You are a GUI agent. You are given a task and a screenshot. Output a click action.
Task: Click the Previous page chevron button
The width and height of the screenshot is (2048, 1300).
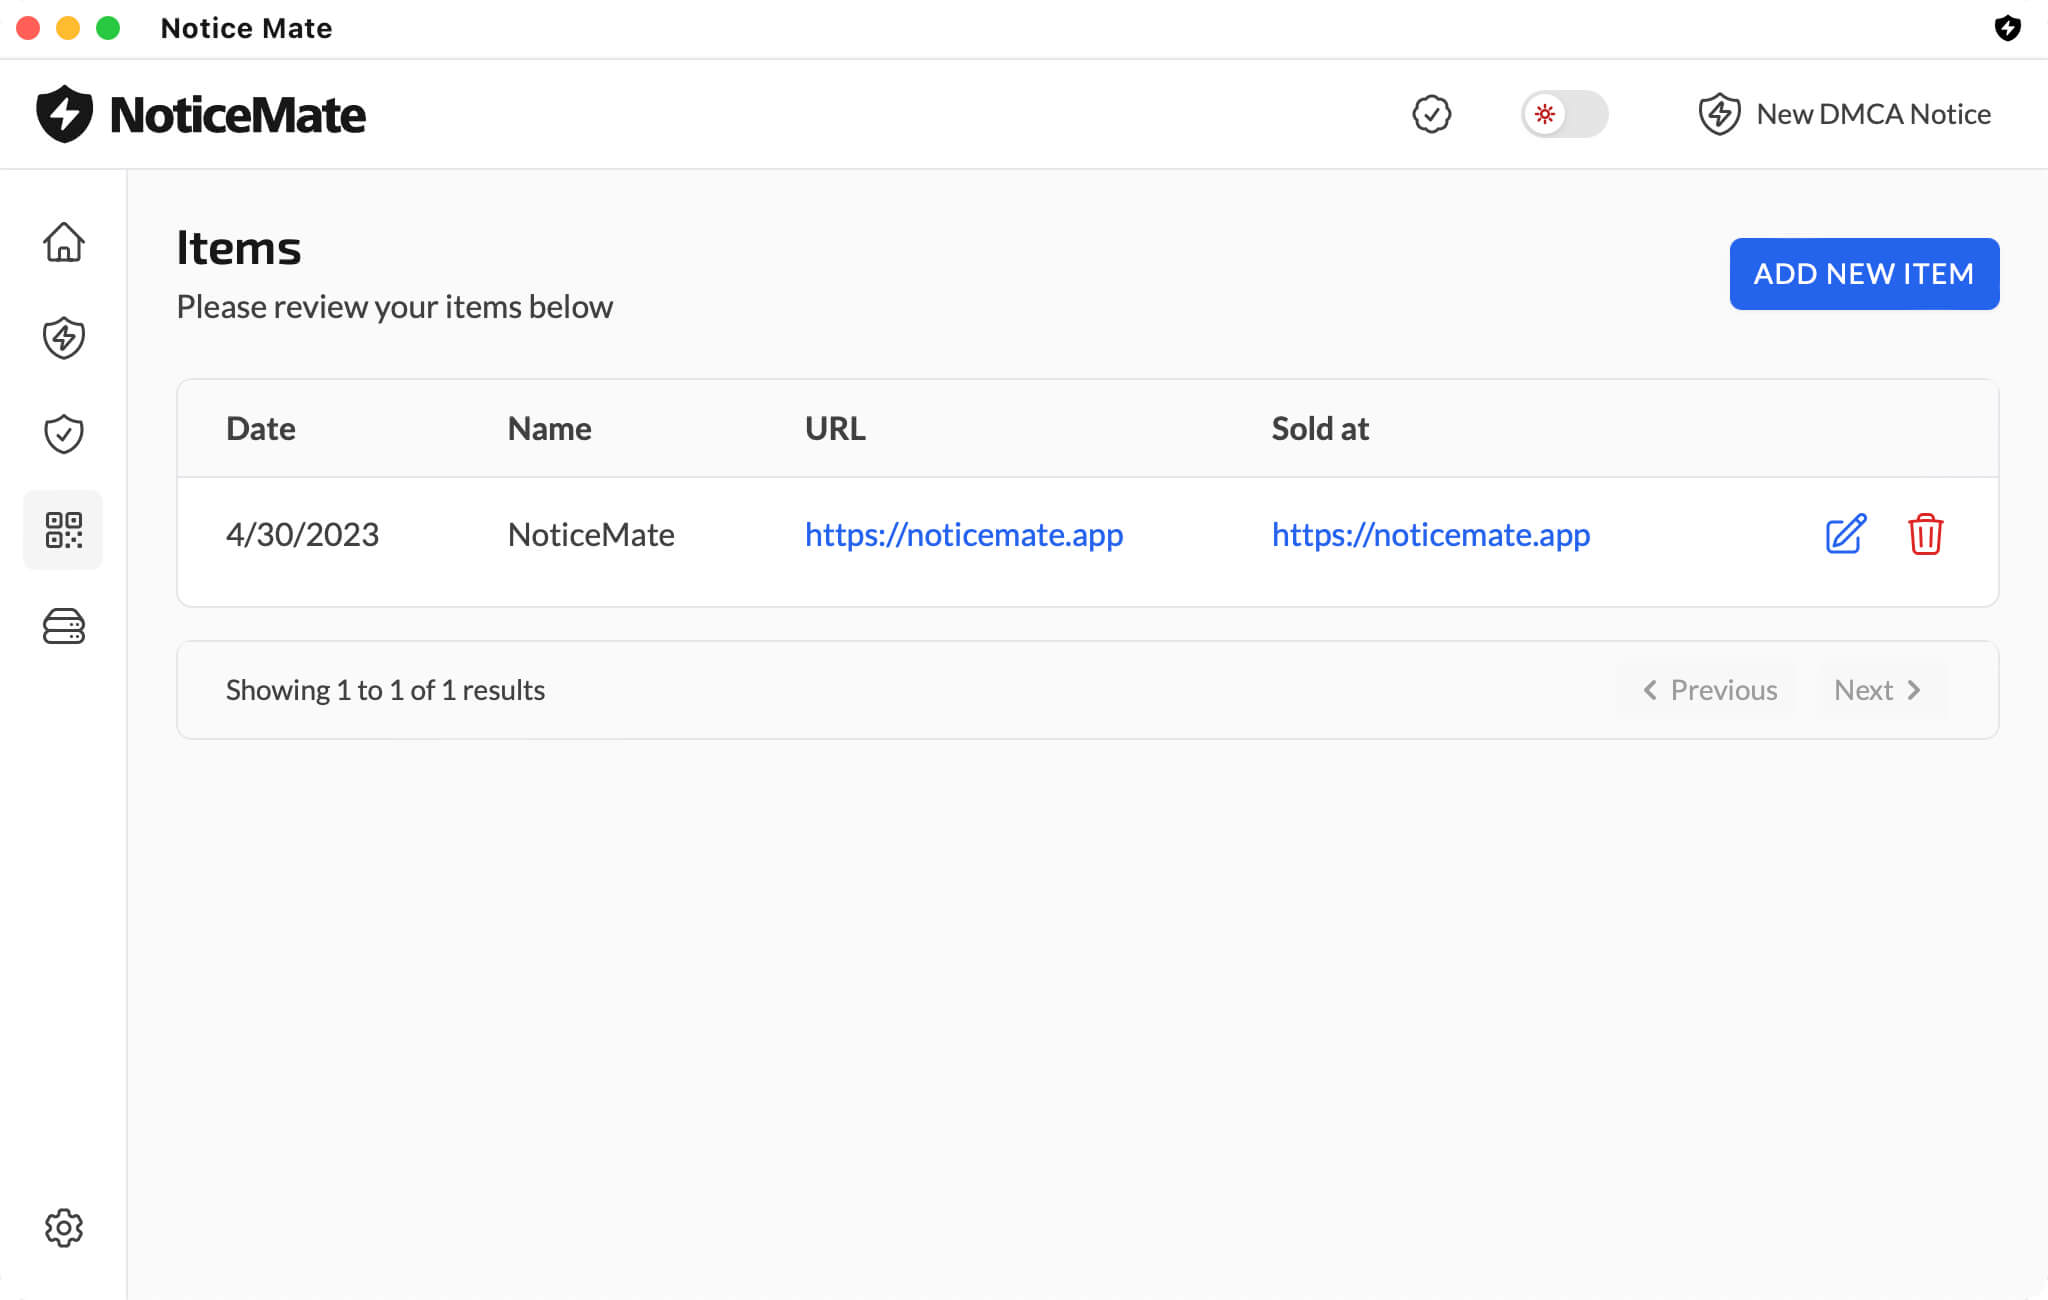coord(1709,690)
